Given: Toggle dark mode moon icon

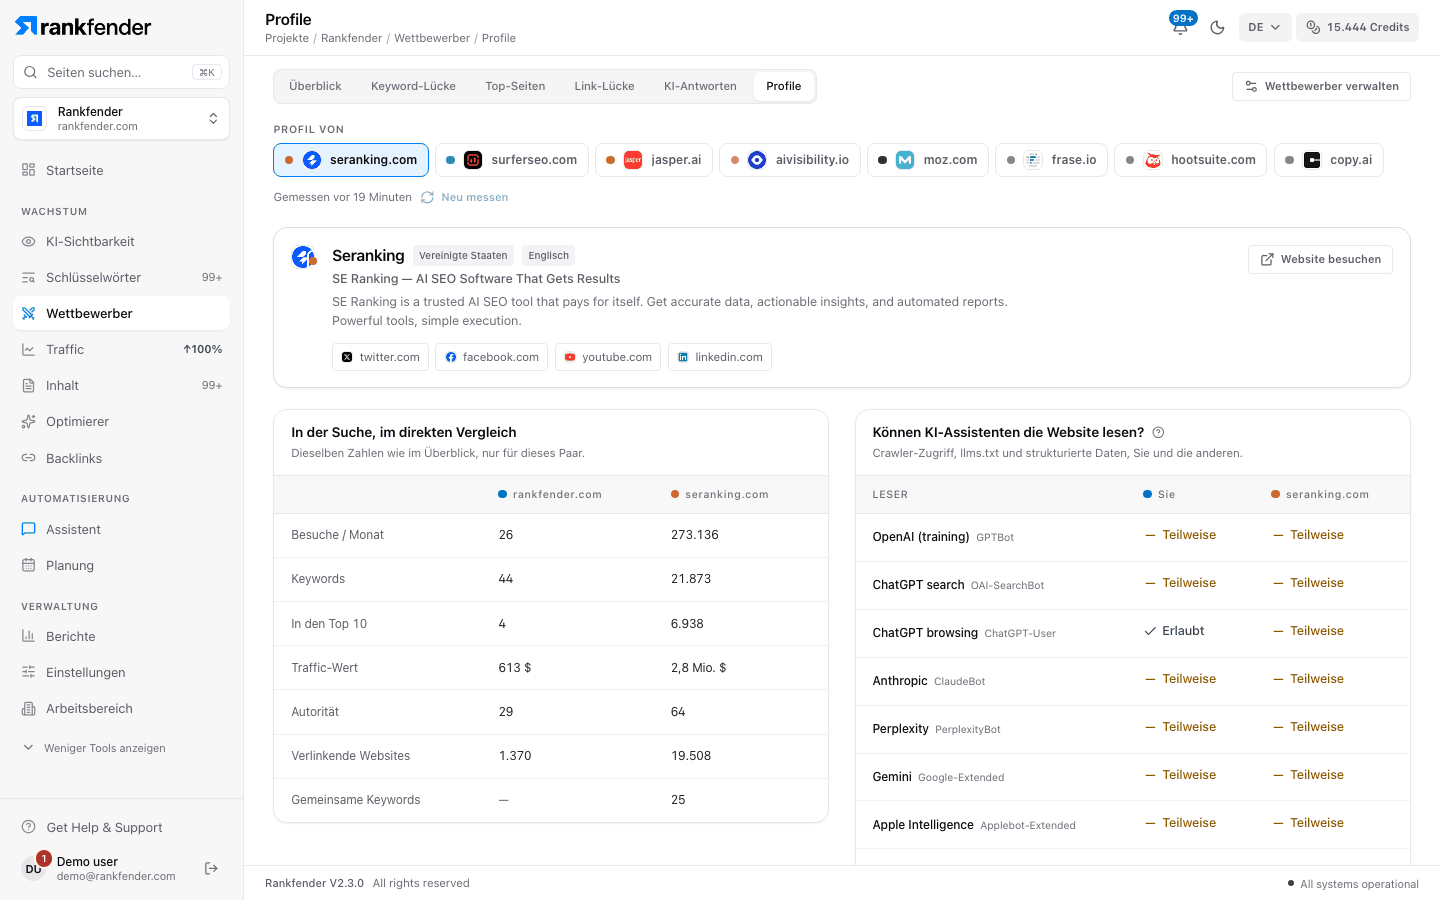Looking at the screenshot, I should coord(1217,28).
